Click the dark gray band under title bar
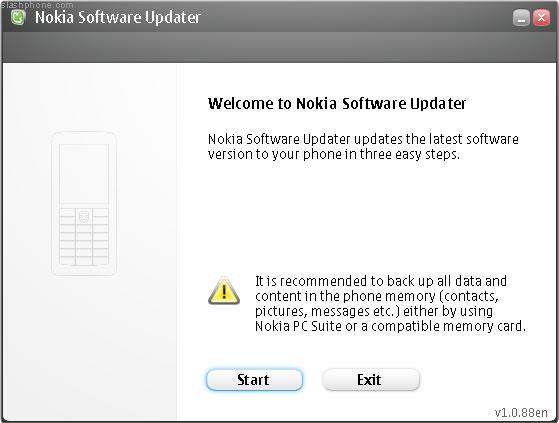Screen dimensions: 559x423 (279, 47)
